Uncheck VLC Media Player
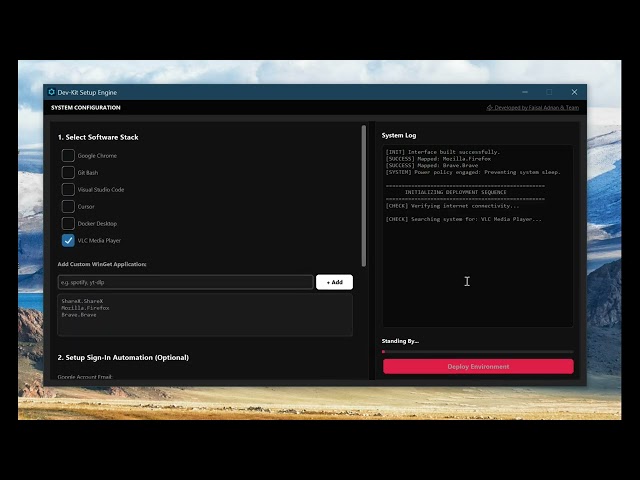The image size is (640, 480). click(68, 240)
